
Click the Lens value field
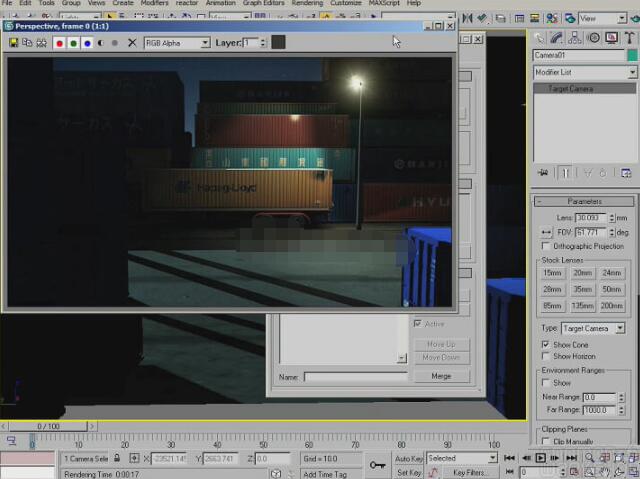click(591, 218)
